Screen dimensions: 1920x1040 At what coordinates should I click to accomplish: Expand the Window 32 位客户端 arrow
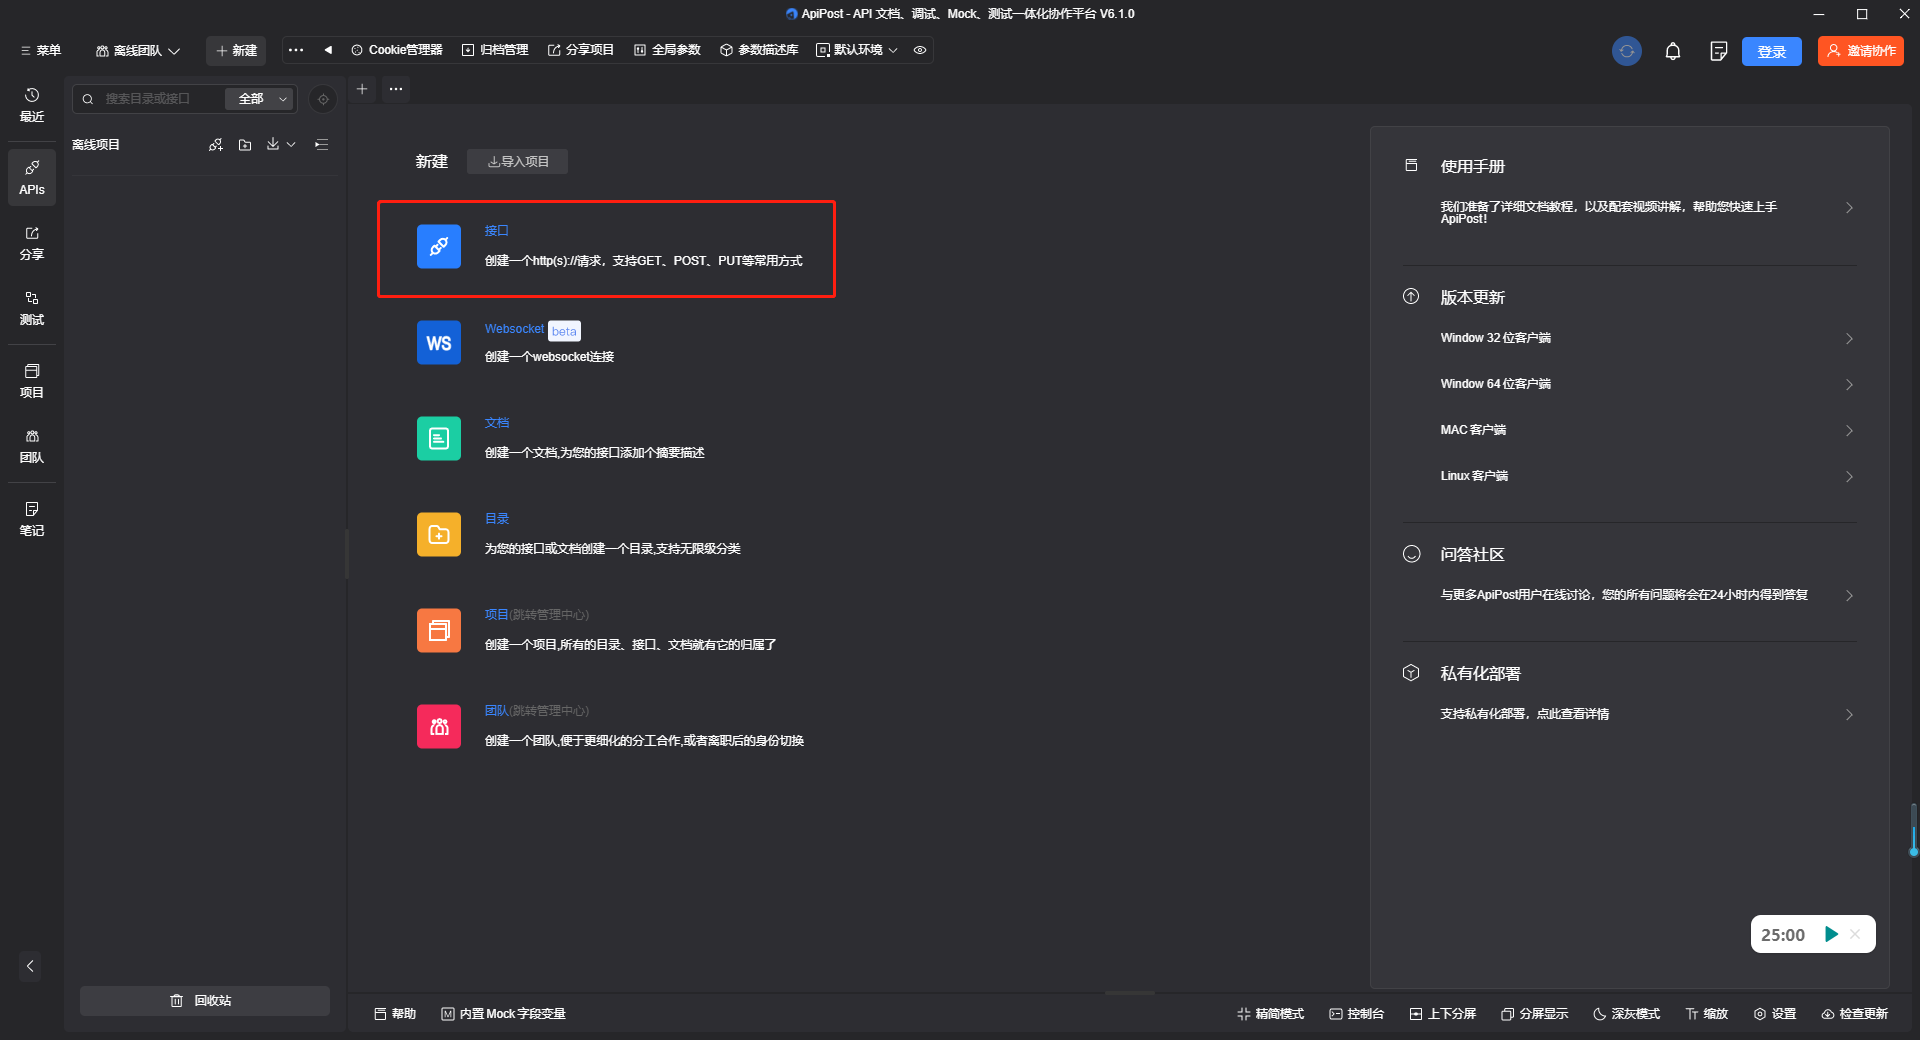[1849, 339]
